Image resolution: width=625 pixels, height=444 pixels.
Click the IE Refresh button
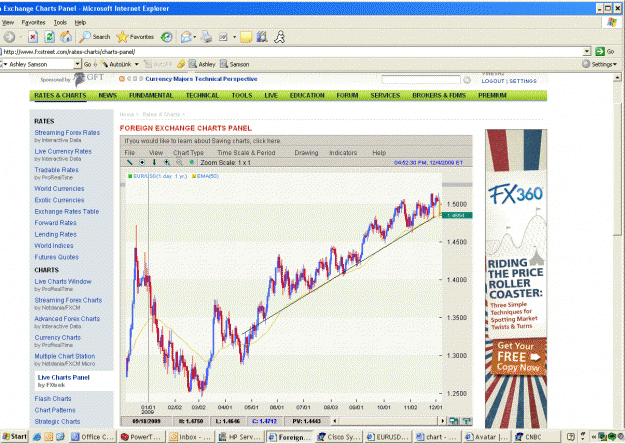(49, 37)
